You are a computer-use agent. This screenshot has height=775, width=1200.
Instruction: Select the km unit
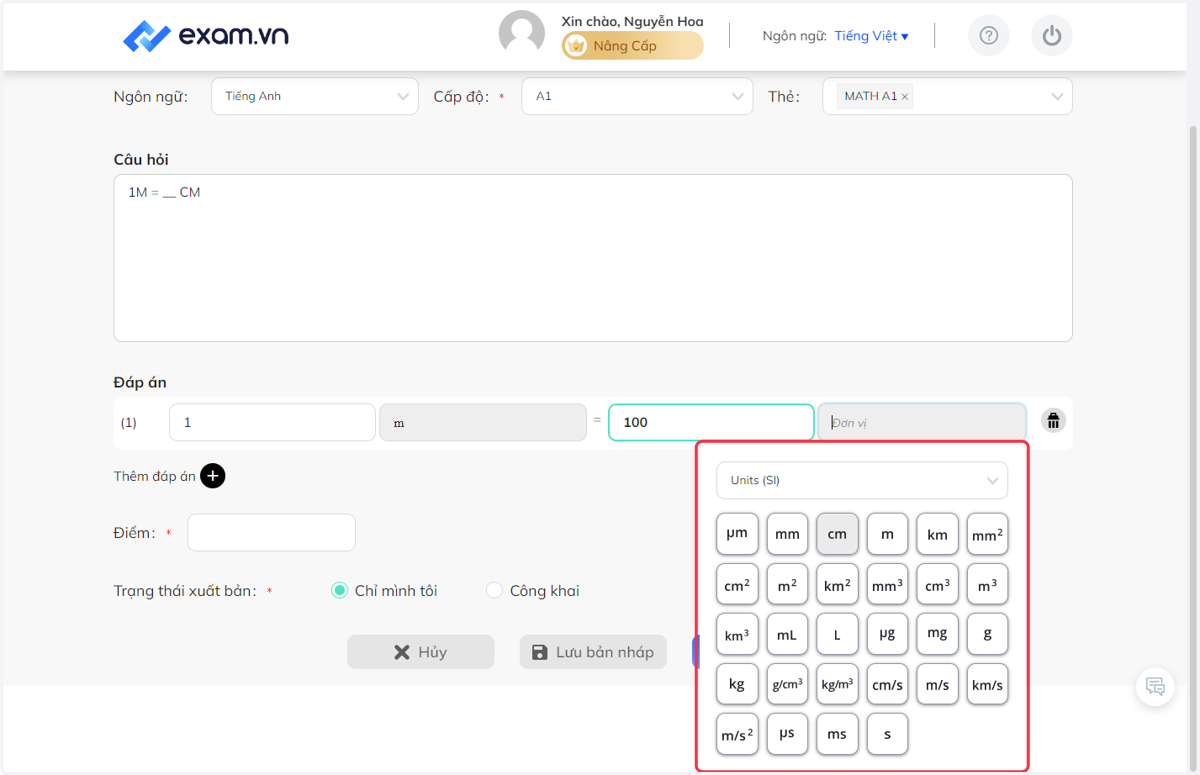[x=937, y=534]
